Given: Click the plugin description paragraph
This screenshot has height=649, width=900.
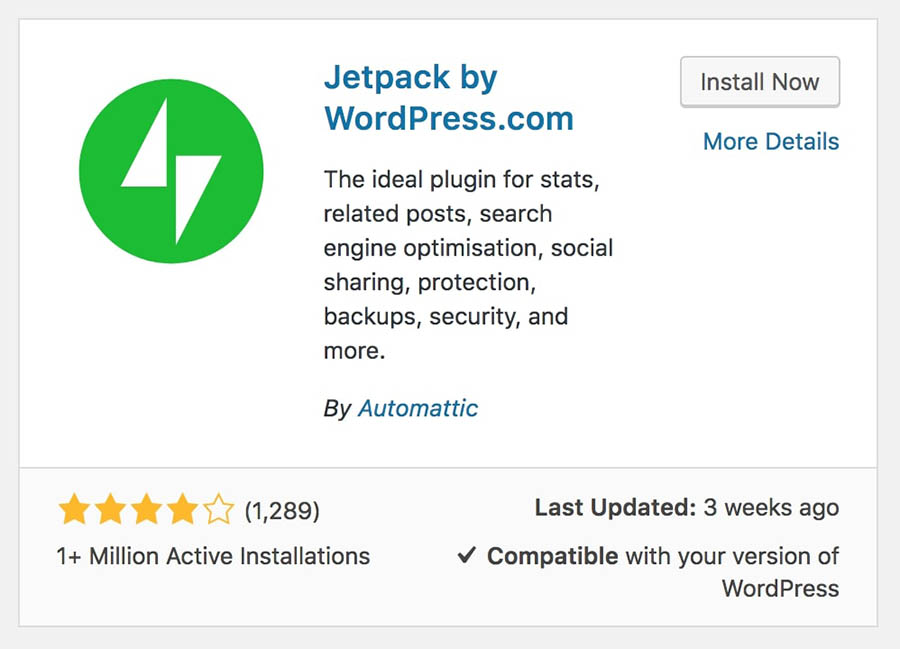Looking at the screenshot, I should (468, 265).
